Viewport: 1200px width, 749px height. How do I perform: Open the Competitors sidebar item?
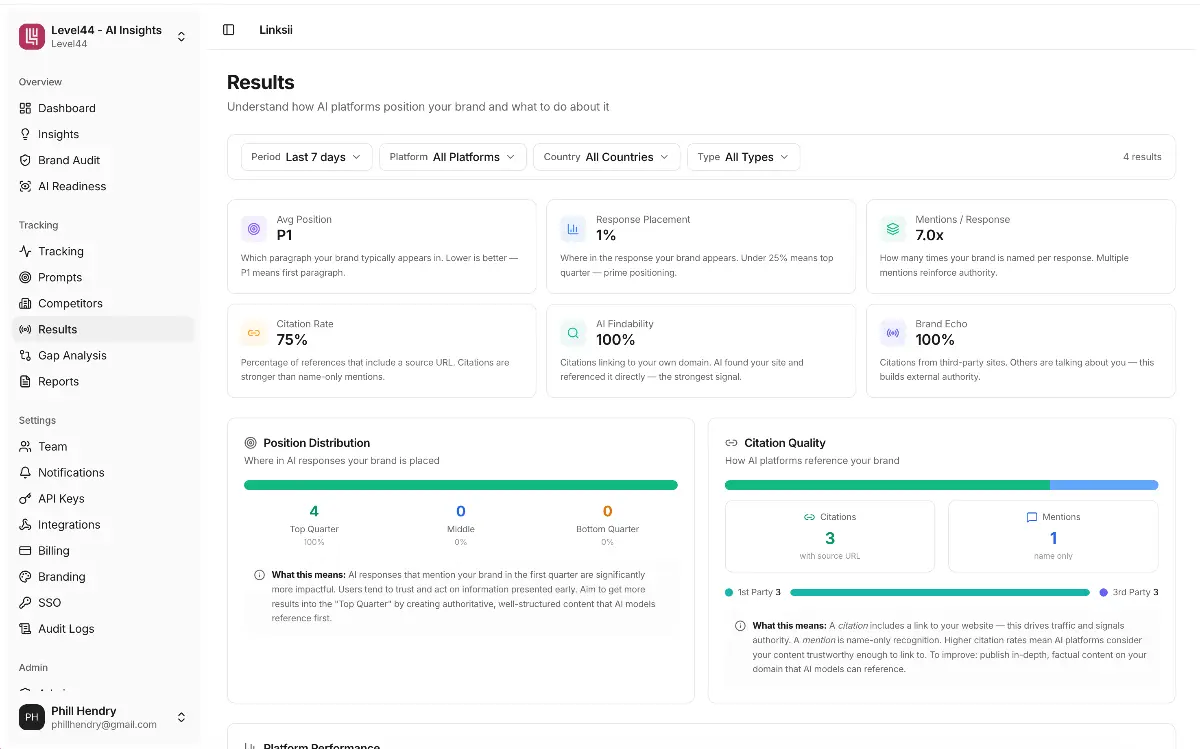coord(70,304)
